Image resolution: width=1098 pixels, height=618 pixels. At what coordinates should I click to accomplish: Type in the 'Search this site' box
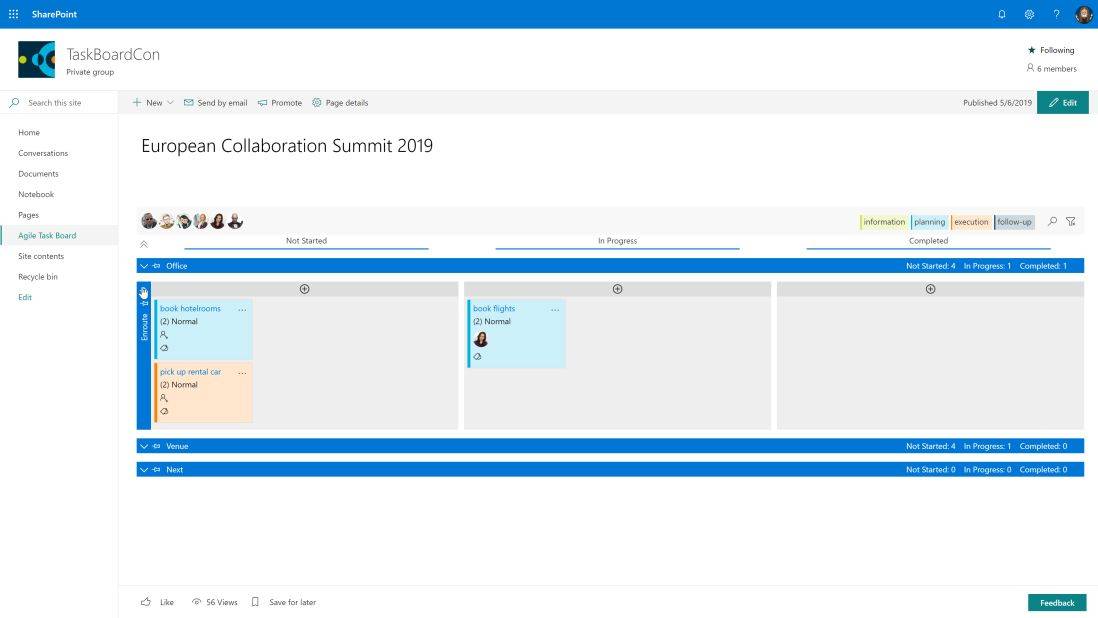60,103
